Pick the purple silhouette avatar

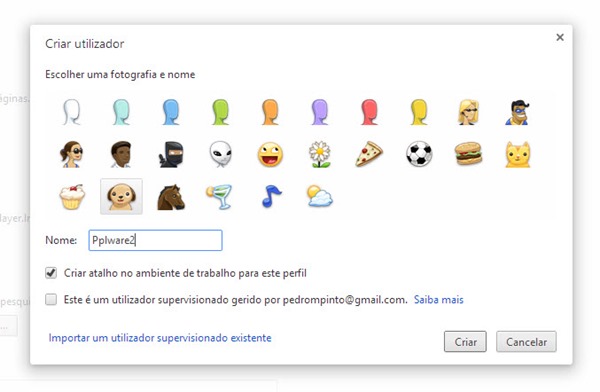(x=320, y=112)
